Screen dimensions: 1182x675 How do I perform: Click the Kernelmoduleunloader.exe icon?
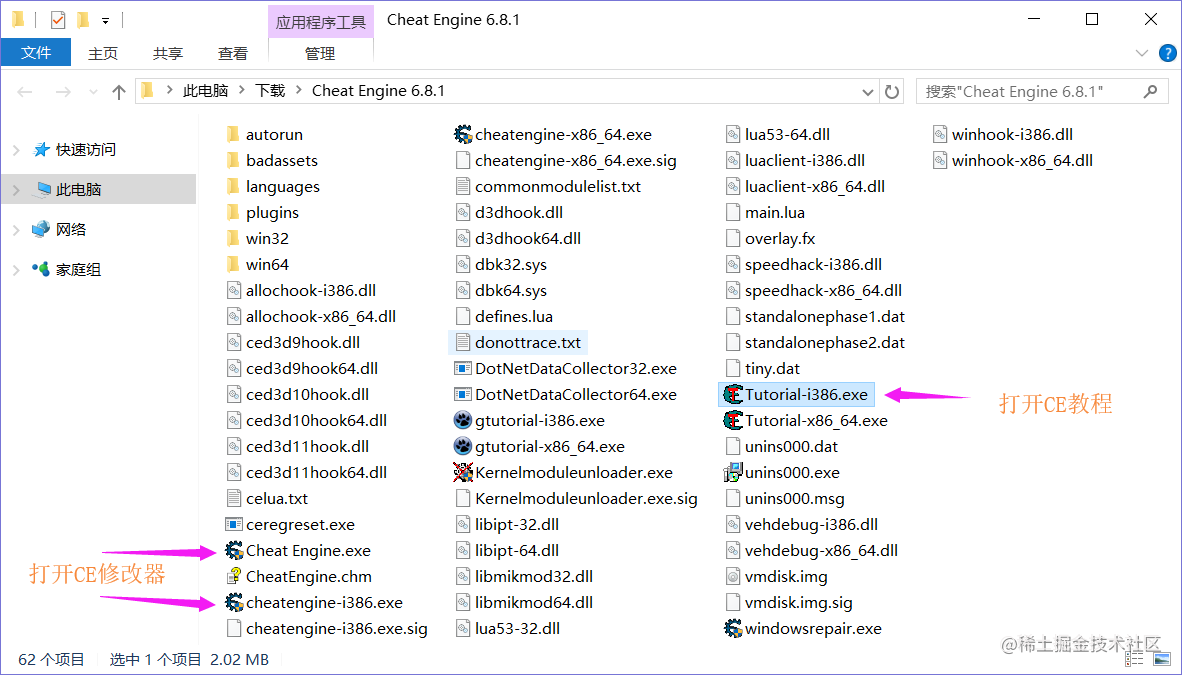(x=463, y=472)
